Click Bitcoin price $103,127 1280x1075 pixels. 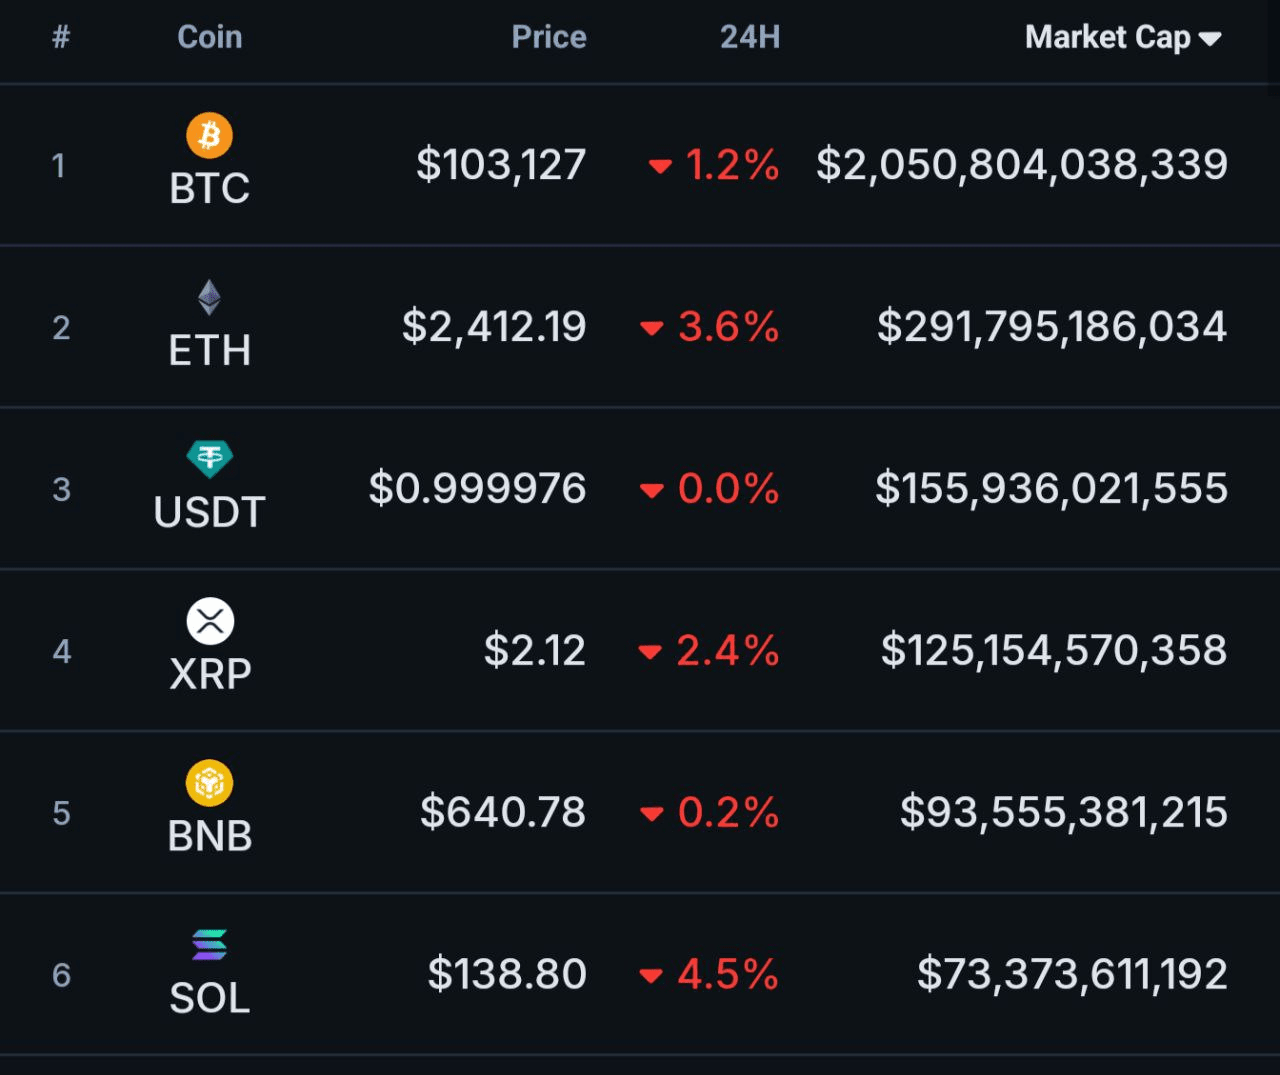501,165
